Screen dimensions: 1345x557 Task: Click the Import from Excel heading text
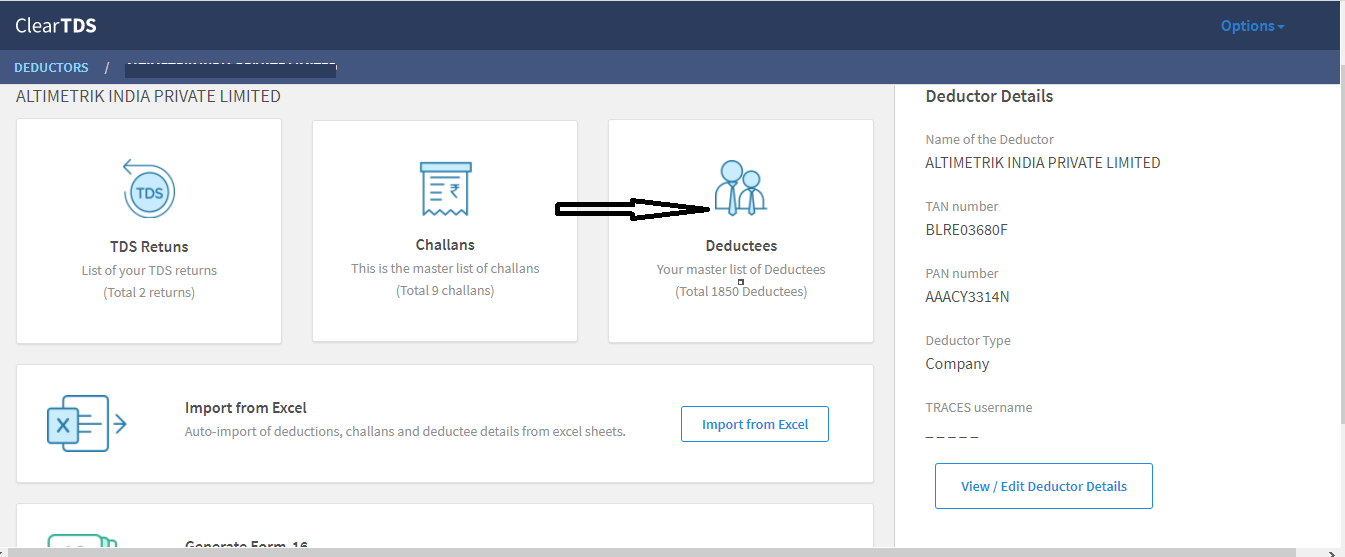(x=245, y=408)
